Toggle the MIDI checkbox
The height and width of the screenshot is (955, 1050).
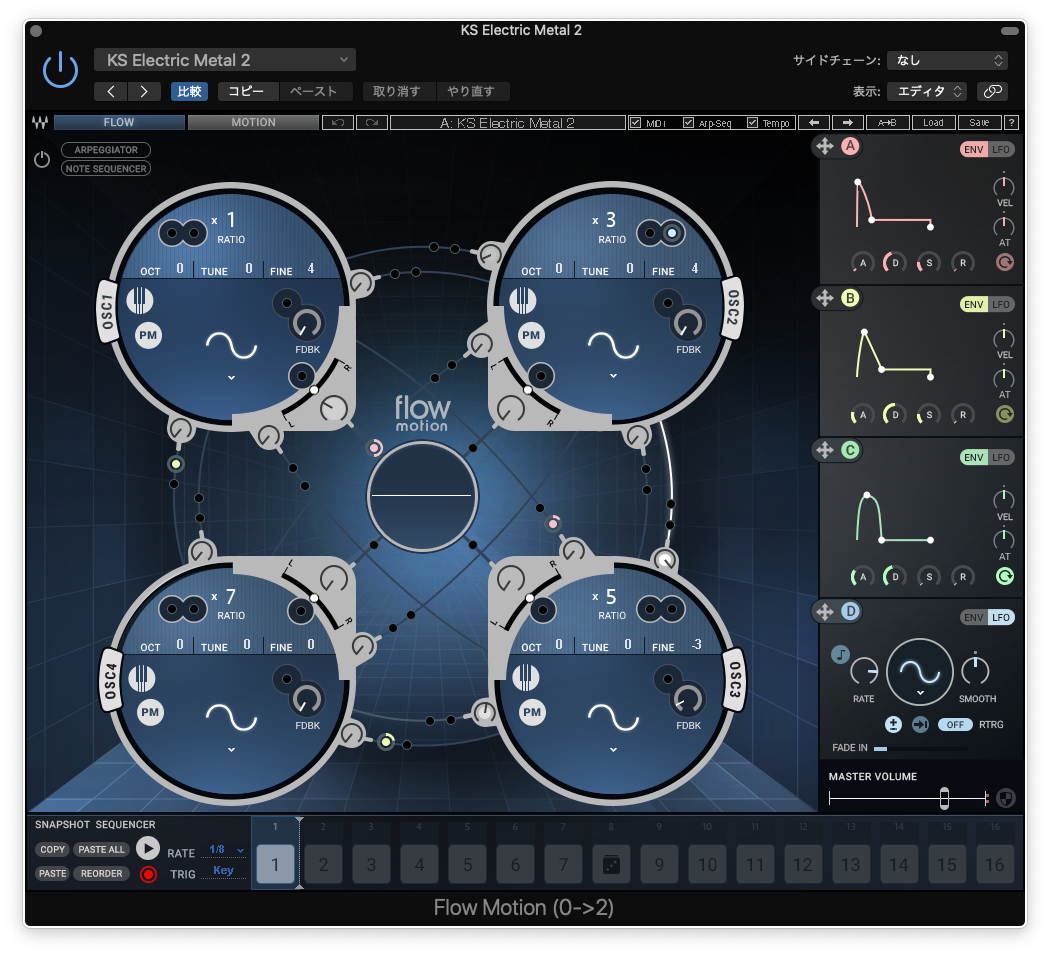[635, 123]
